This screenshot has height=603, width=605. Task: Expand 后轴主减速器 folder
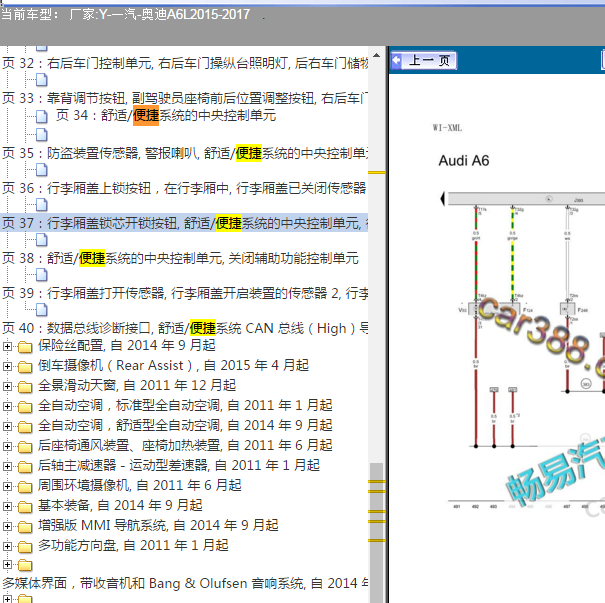point(7,466)
